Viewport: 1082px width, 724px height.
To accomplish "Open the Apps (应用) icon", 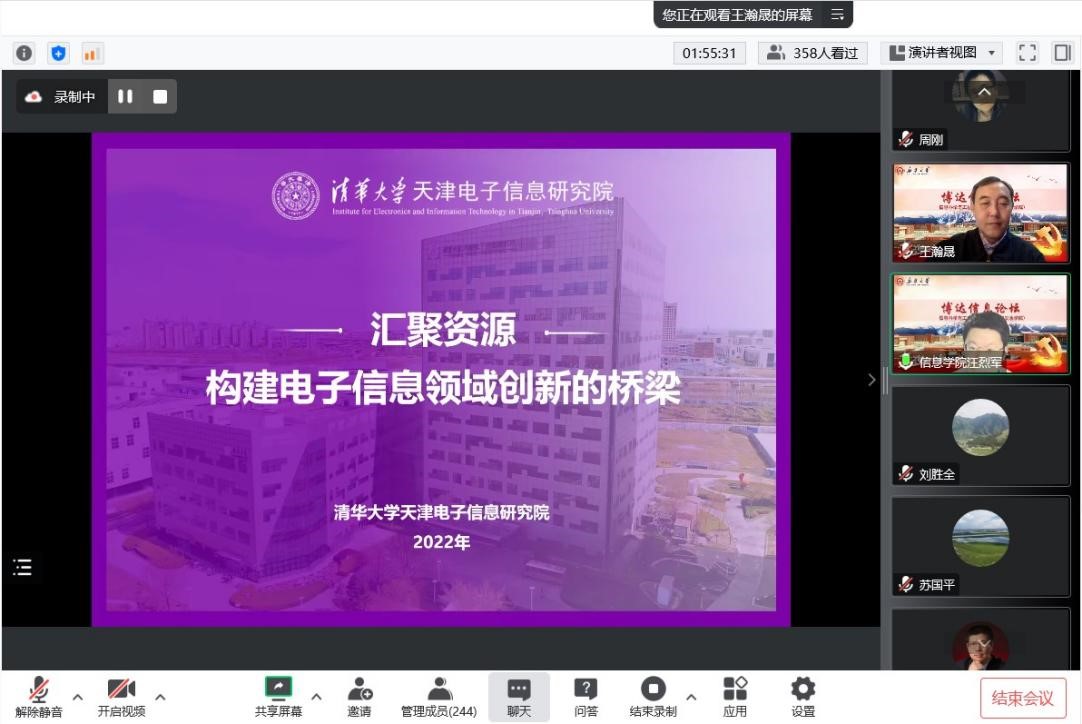I will click(735, 697).
